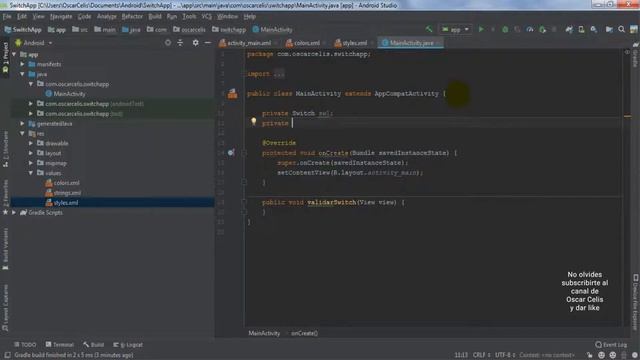
Task: Open the VCS menu
Action: [207, 17]
